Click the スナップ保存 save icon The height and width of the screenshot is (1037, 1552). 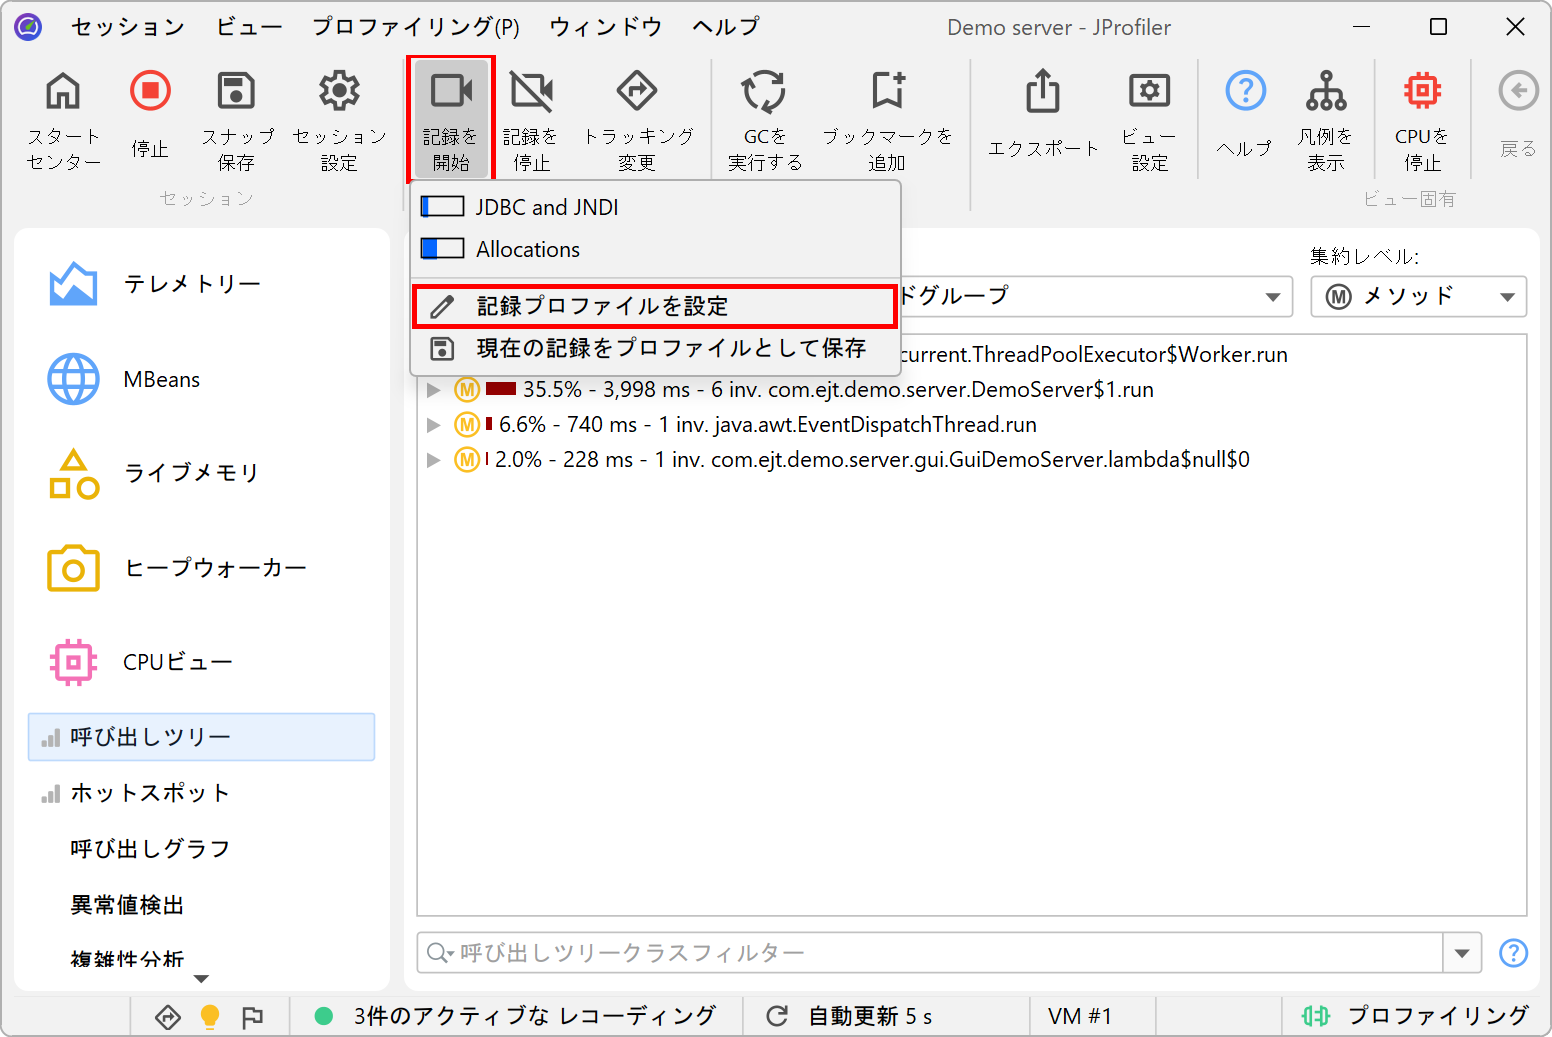[236, 92]
